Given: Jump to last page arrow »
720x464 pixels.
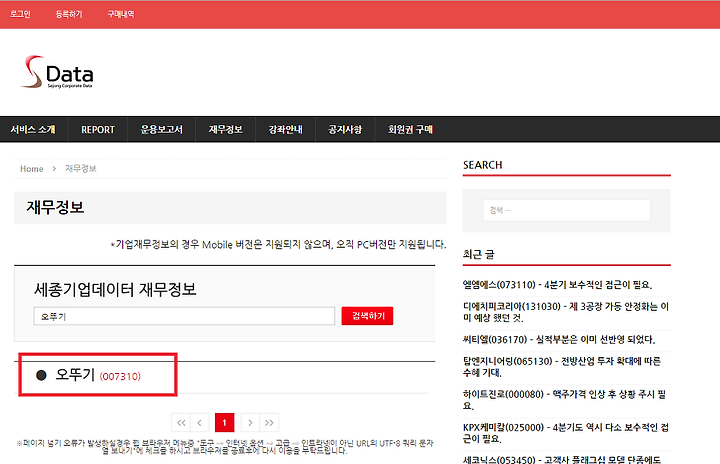Looking at the screenshot, I should [x=269, y=423].
